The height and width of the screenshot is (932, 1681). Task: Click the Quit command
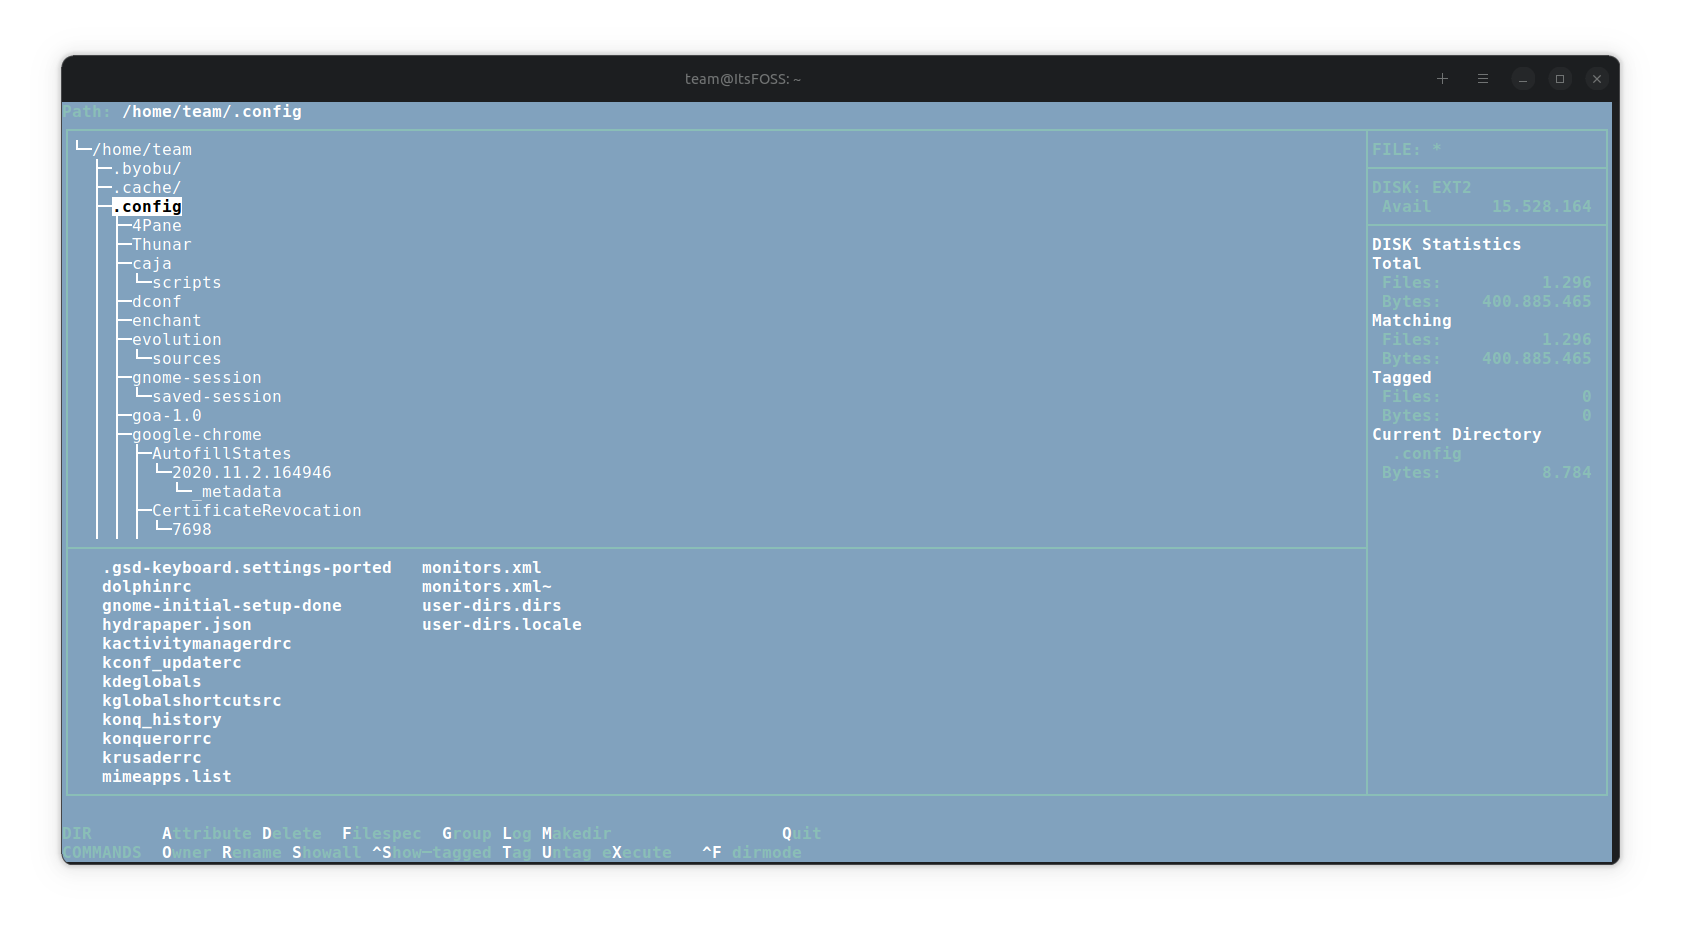[800, 832]
